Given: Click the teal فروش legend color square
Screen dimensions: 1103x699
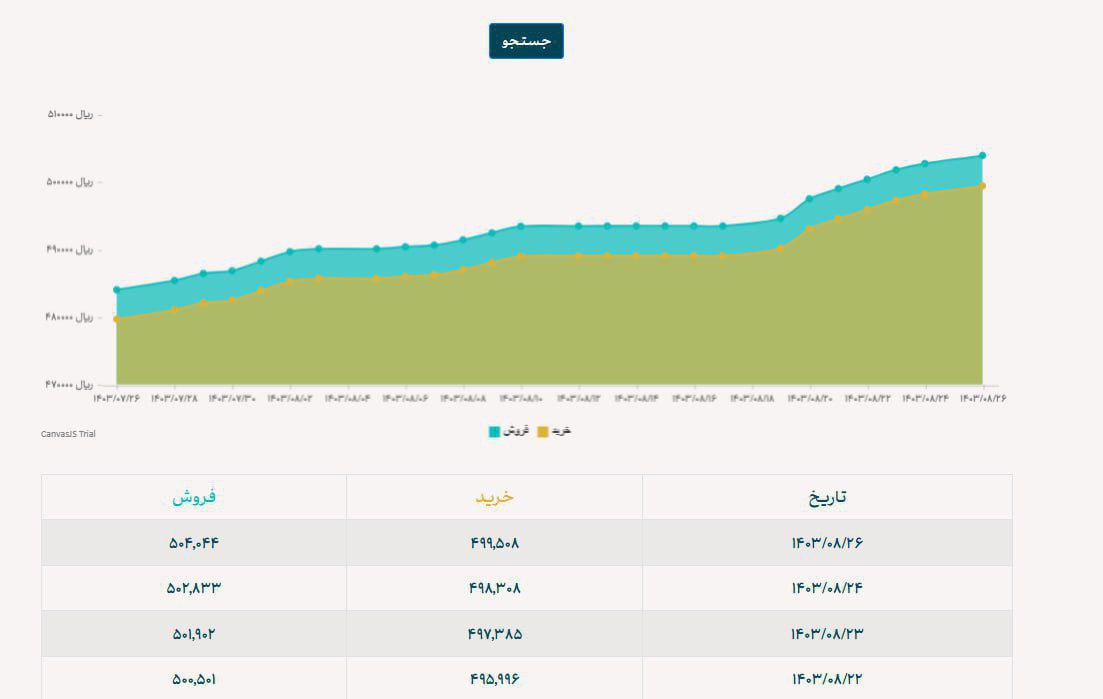Looking at the screenshot, I should point(495,432).
